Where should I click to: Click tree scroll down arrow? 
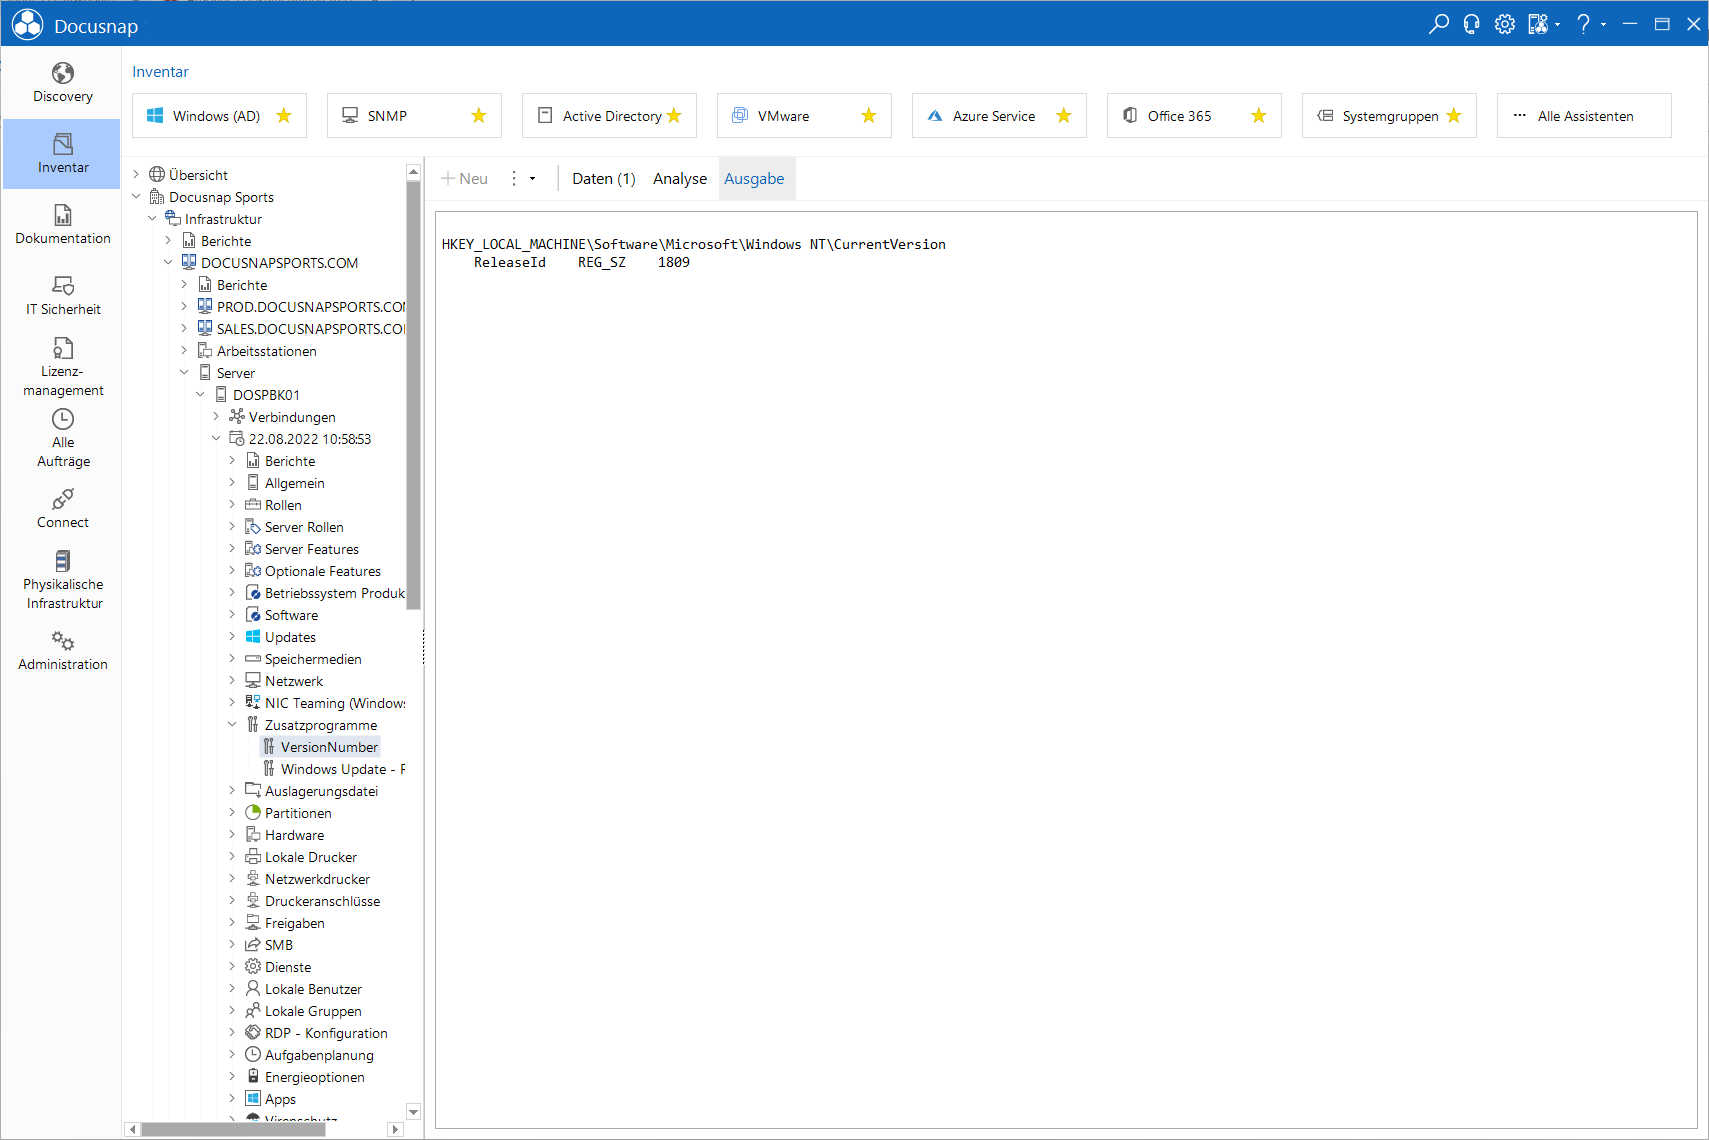pyautogui.click(x=414, y=1112)
